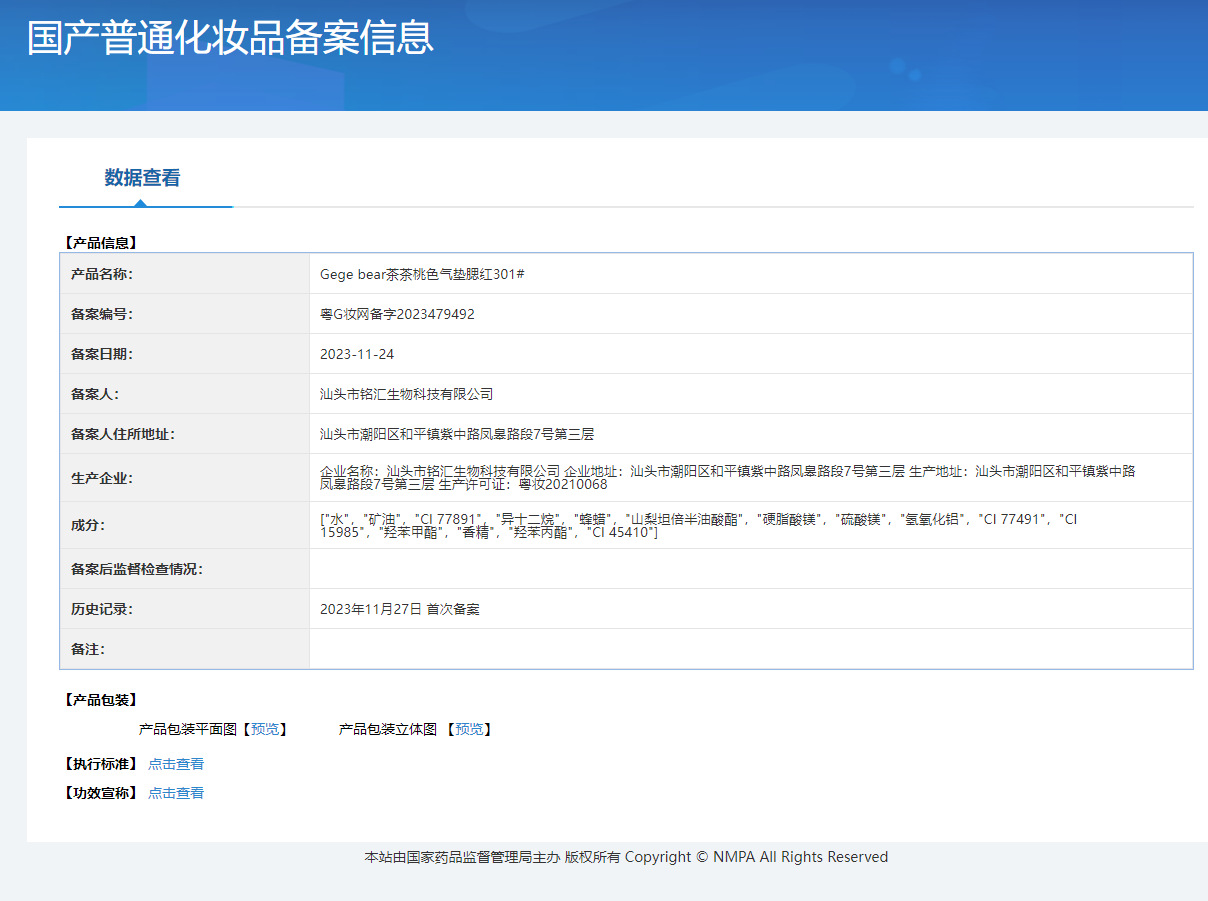This screenshot has height=901, width=1208.
Task: Click the empty 备注 value cell
Action: [x=750, y=649]
